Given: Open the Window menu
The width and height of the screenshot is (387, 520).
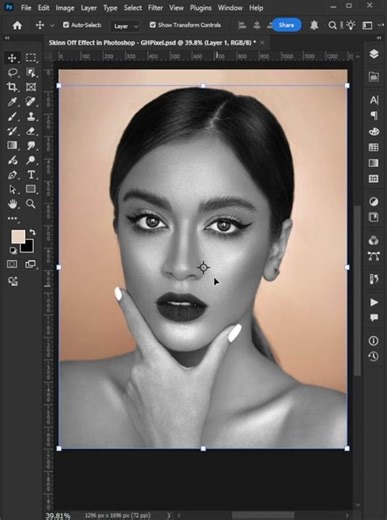Looking at the screenshot, I should tap(230, 8).
